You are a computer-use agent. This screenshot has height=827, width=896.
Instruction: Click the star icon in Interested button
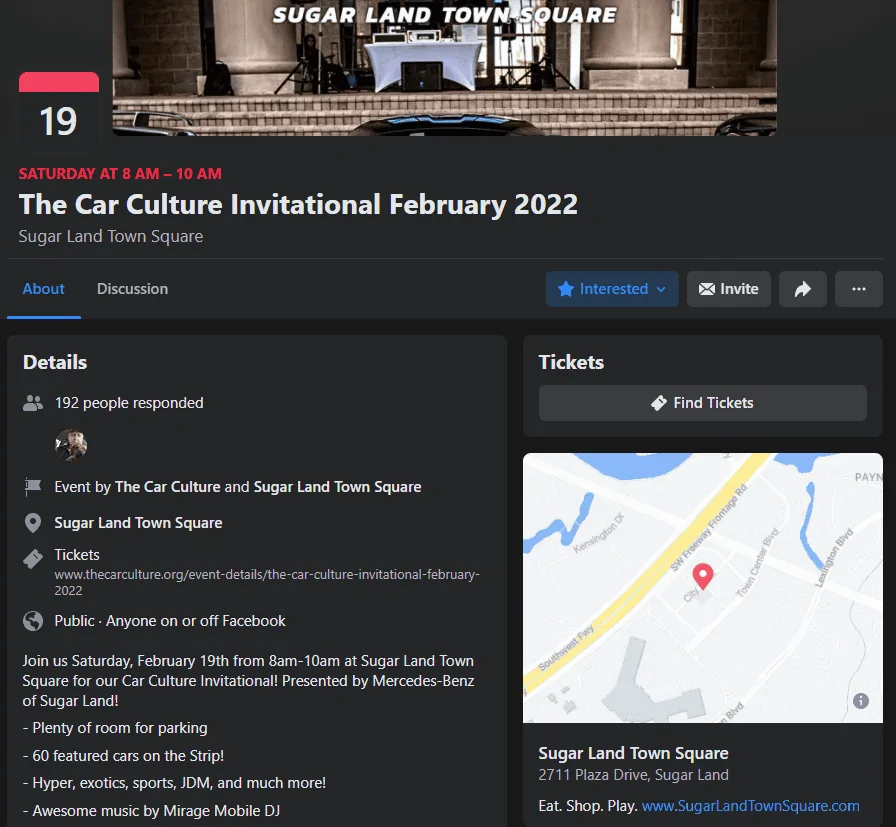tap(566, 289)
